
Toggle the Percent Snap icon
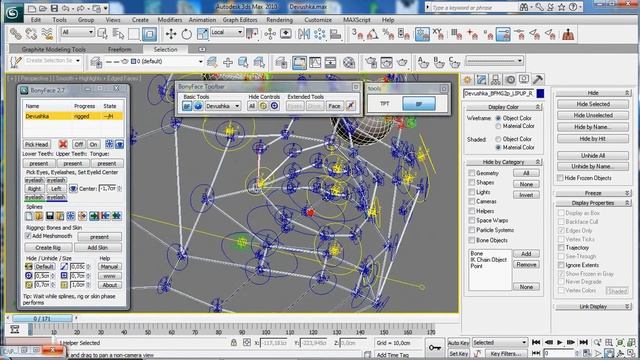(388, 34)
